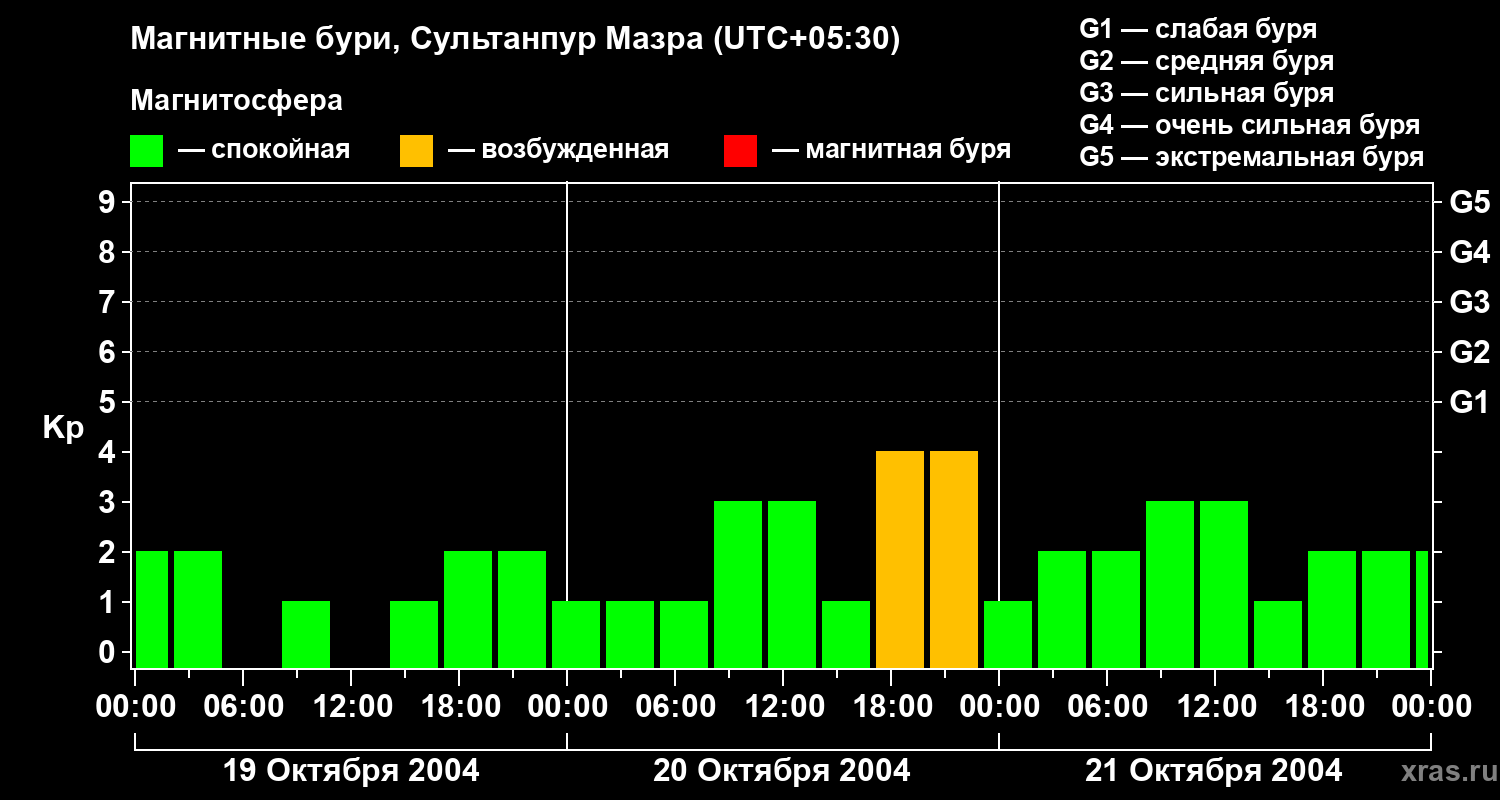Click the orange Kp 4 bar ending at midnight on 20 October
This screenshot has height=800, width=1500.
point(954,560)
